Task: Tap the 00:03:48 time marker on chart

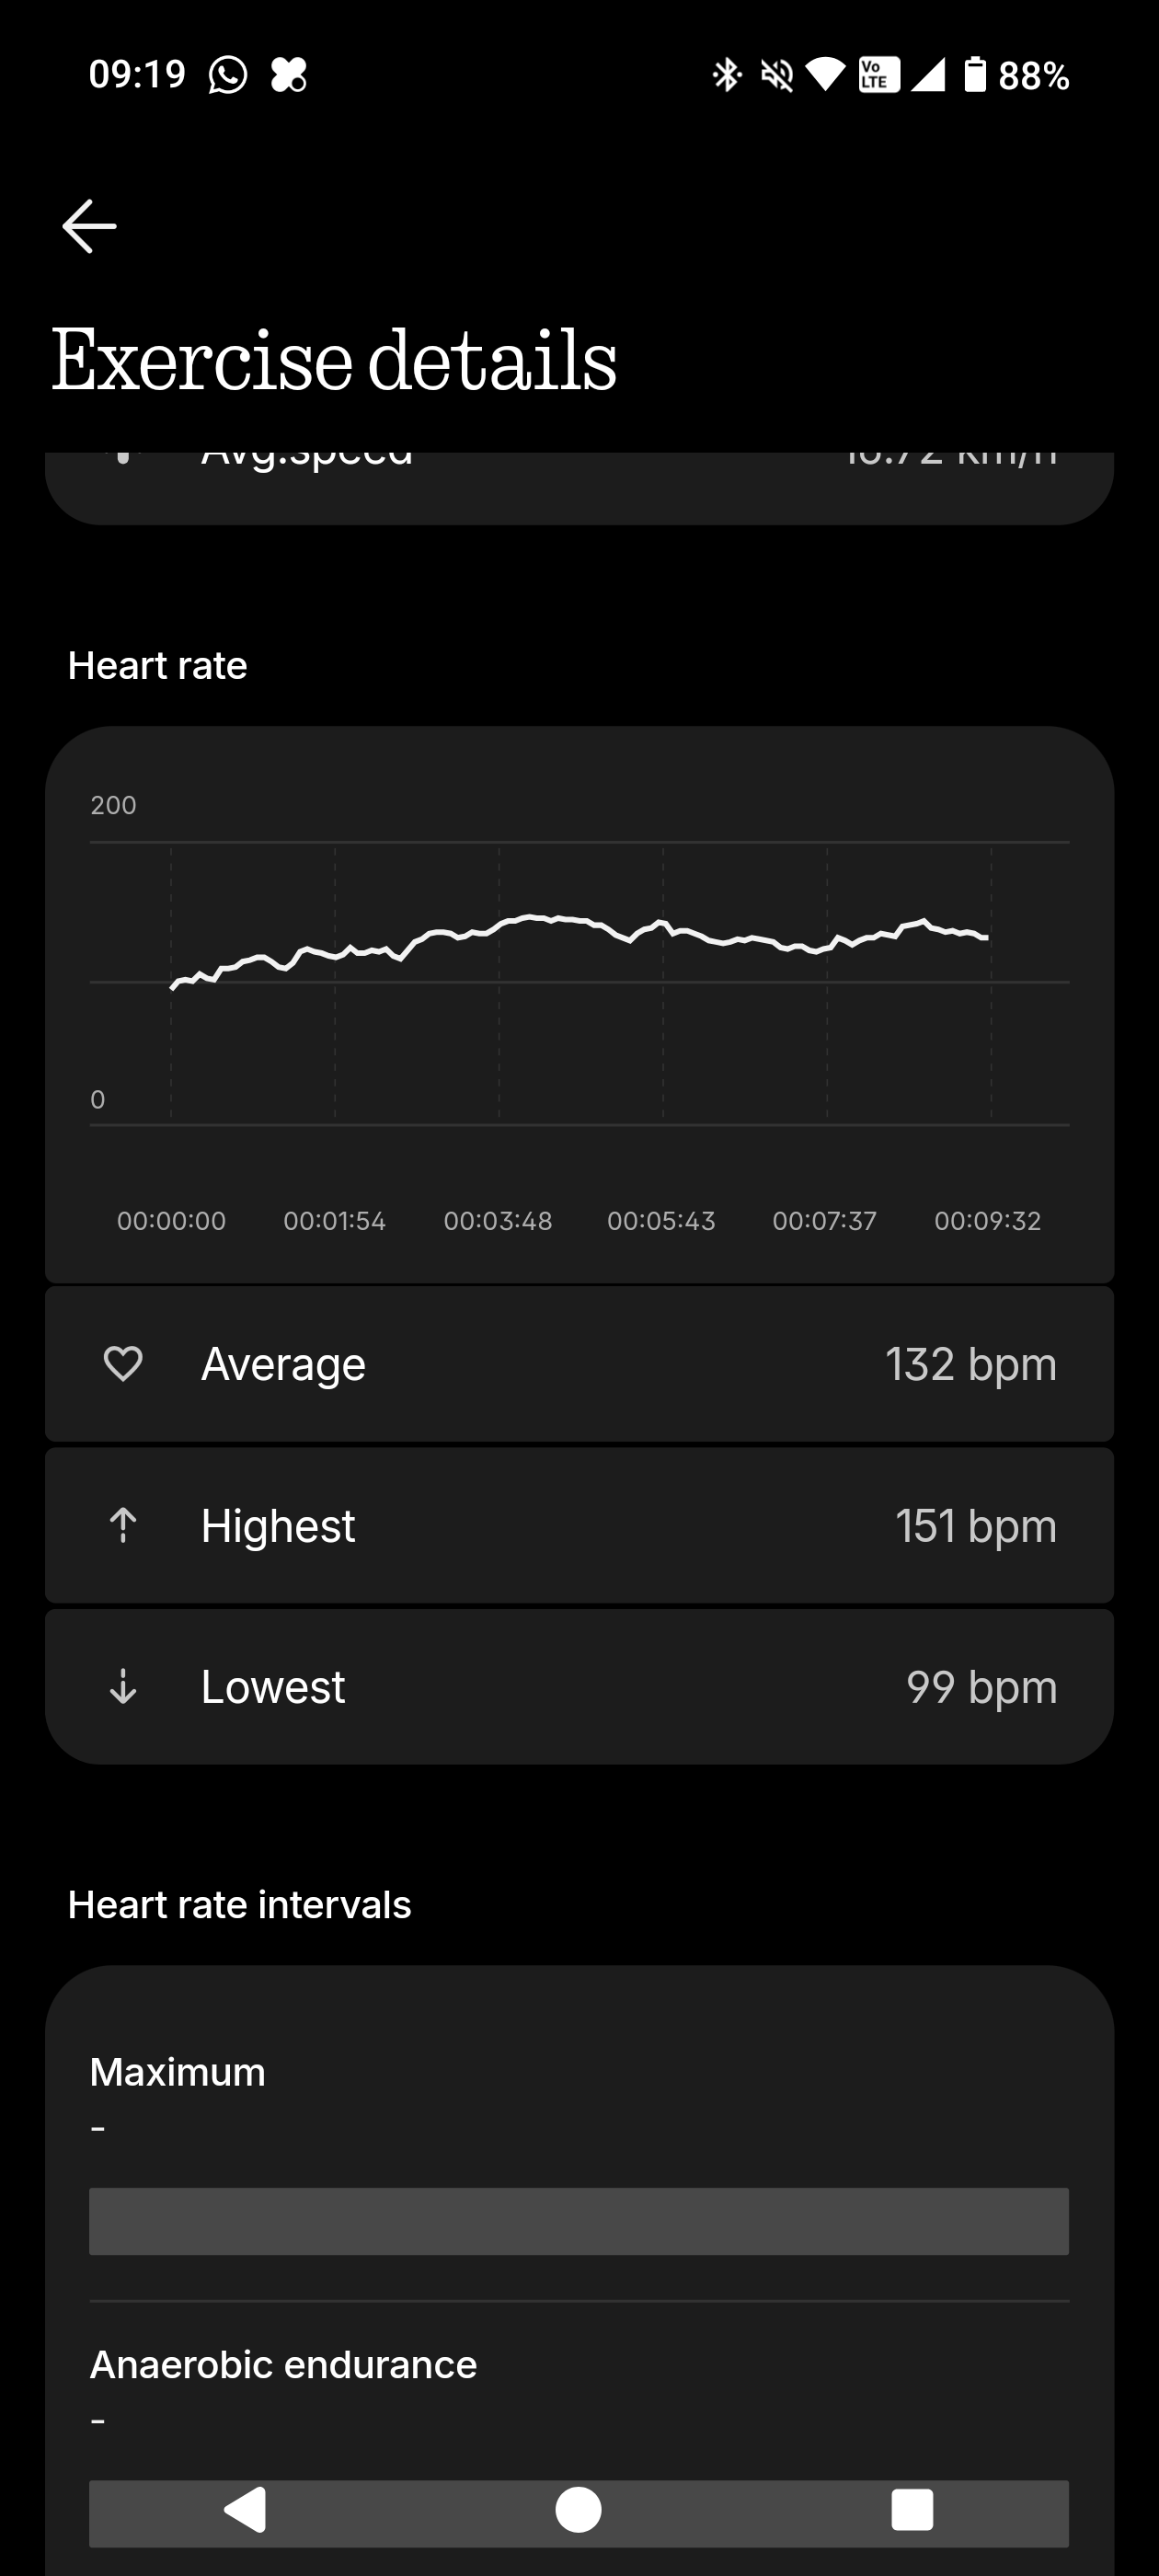Action: point(498,1221)
